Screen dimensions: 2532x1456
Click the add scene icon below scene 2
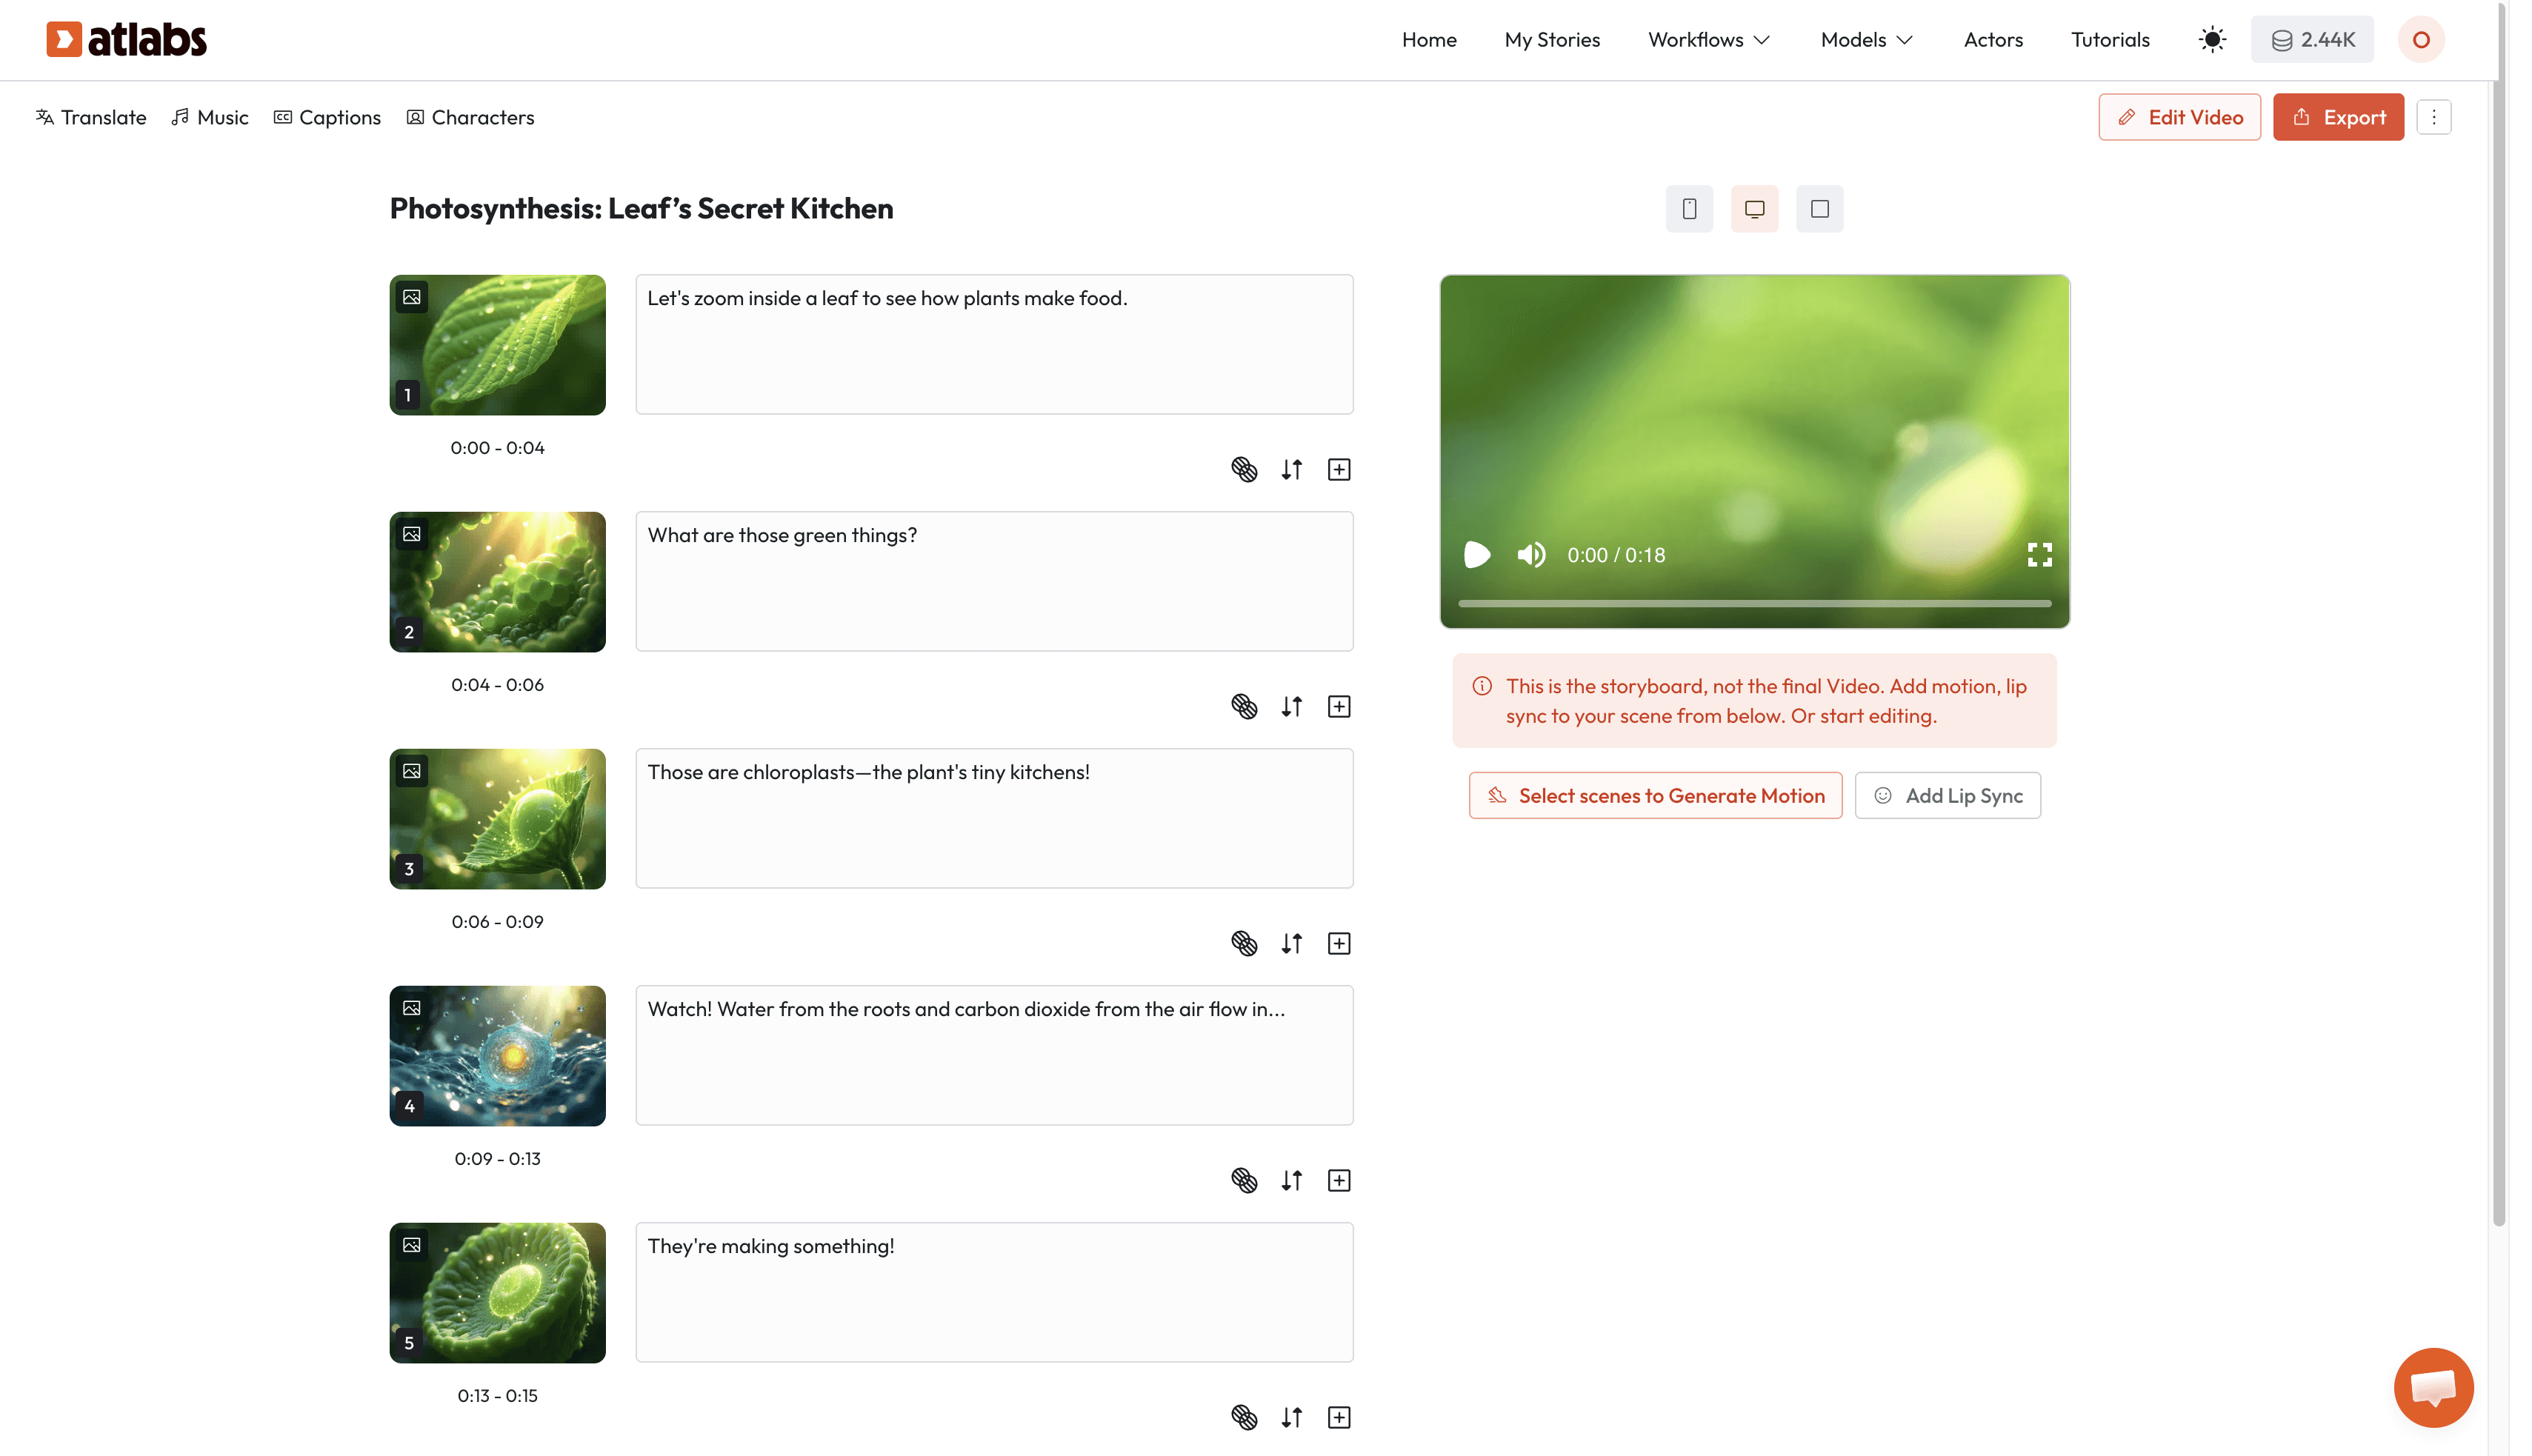point(1339,706)
